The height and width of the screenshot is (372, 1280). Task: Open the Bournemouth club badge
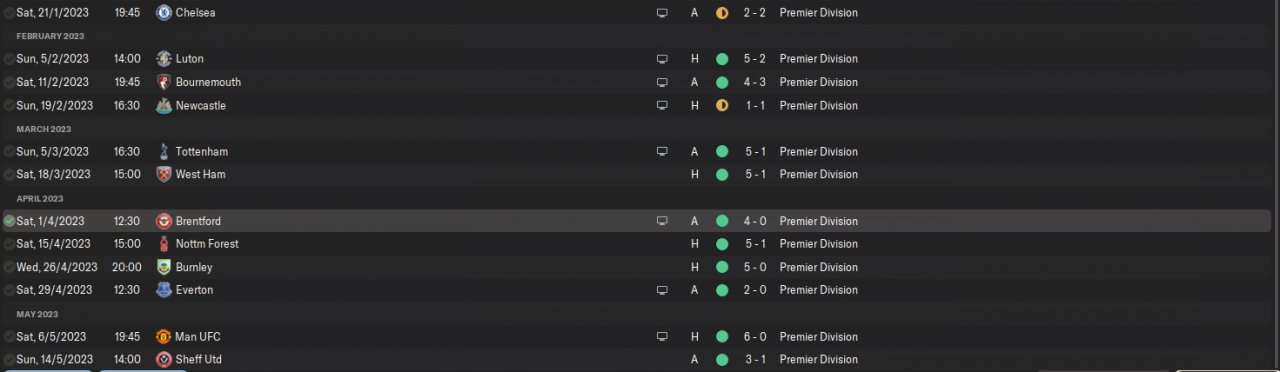[164, 82]
